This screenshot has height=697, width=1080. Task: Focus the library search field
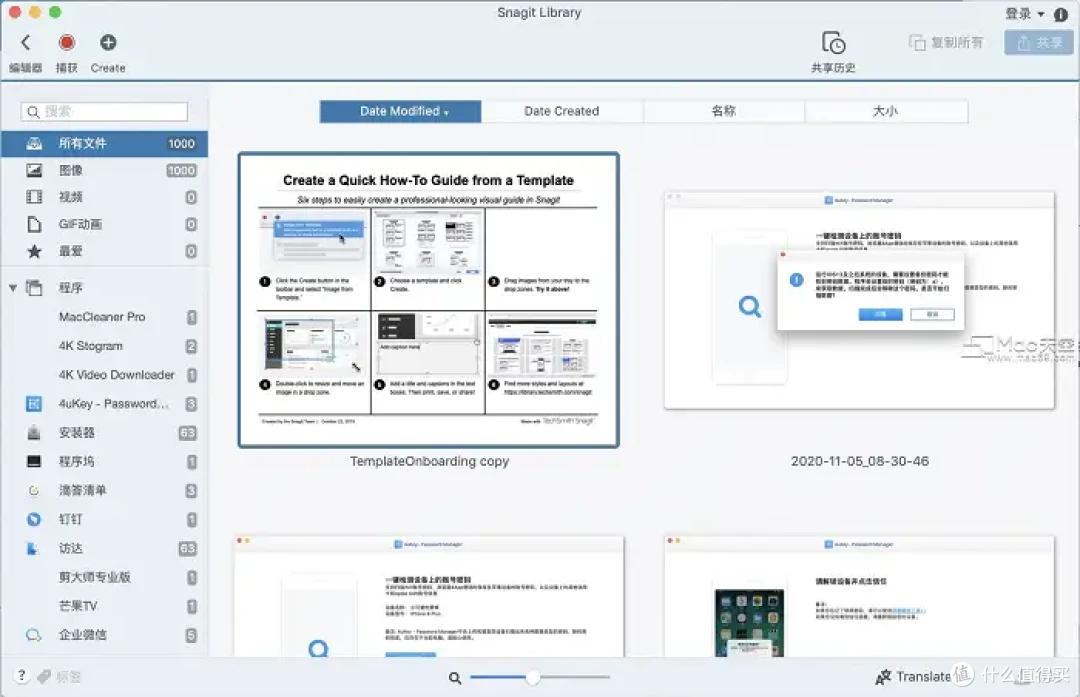(x=105, y=112)
